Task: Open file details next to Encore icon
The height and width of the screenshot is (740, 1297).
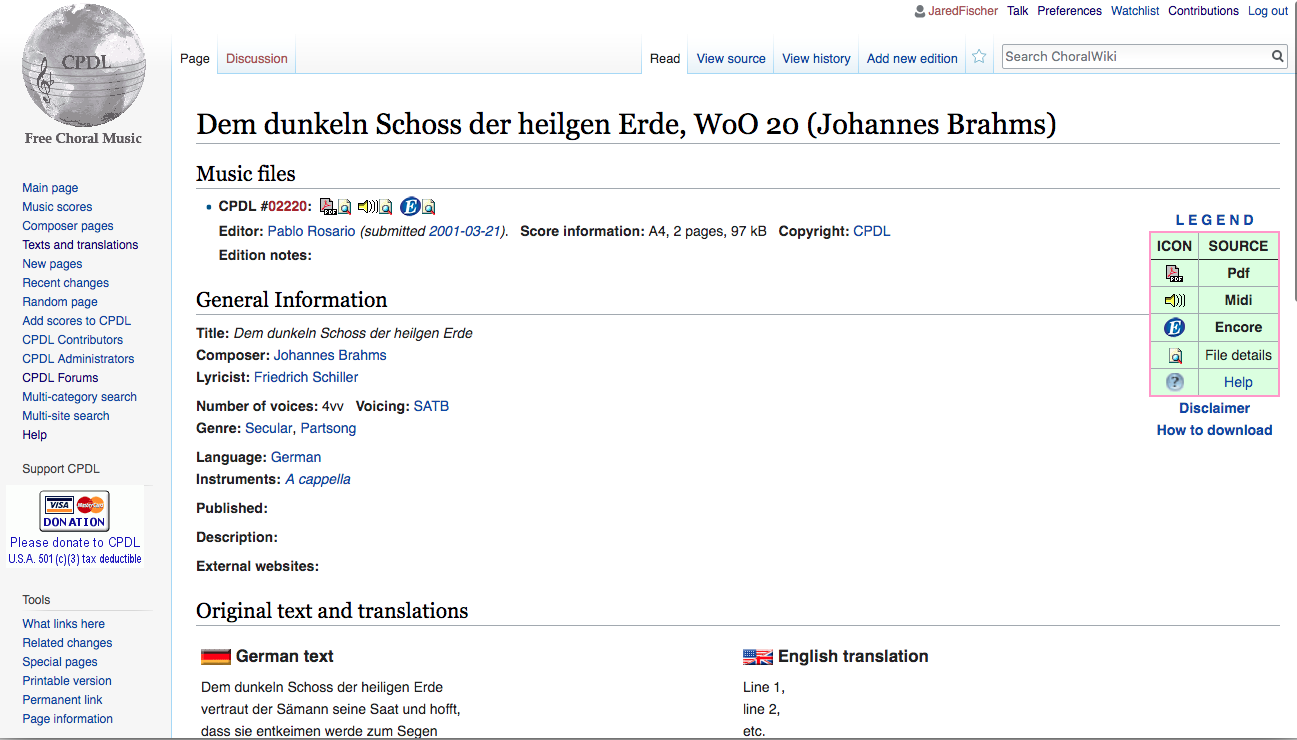Action: coord(429,207)
